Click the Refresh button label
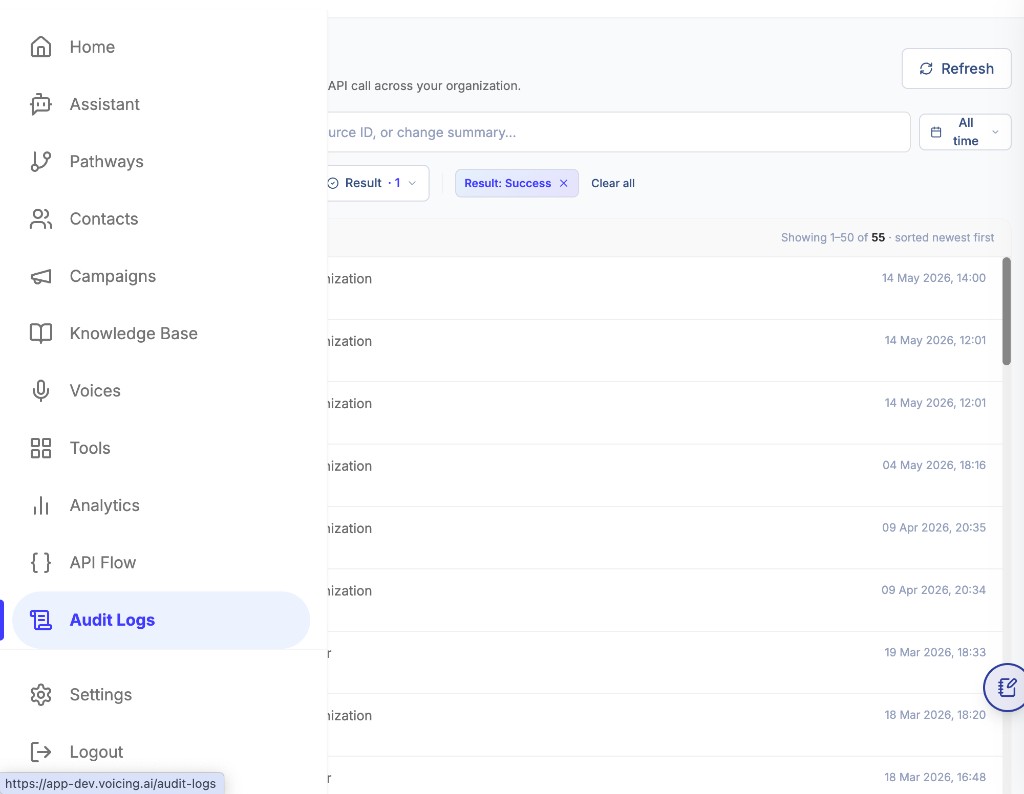The height and width of the screenshot is (794, 1024). point(967,69)
